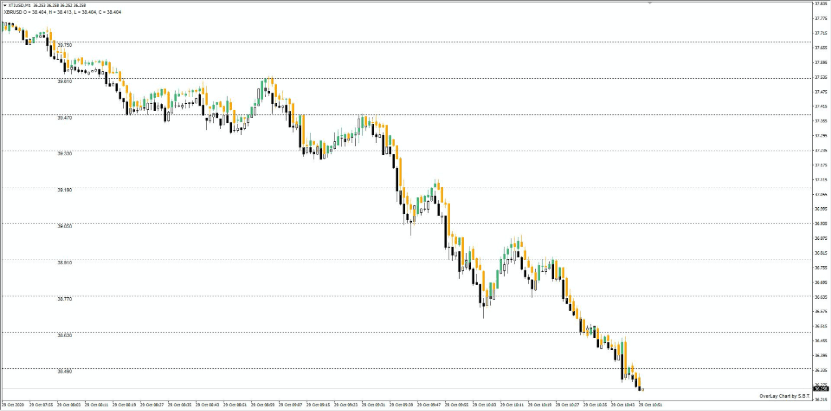Select the 38.630 level label

point(64,336)
